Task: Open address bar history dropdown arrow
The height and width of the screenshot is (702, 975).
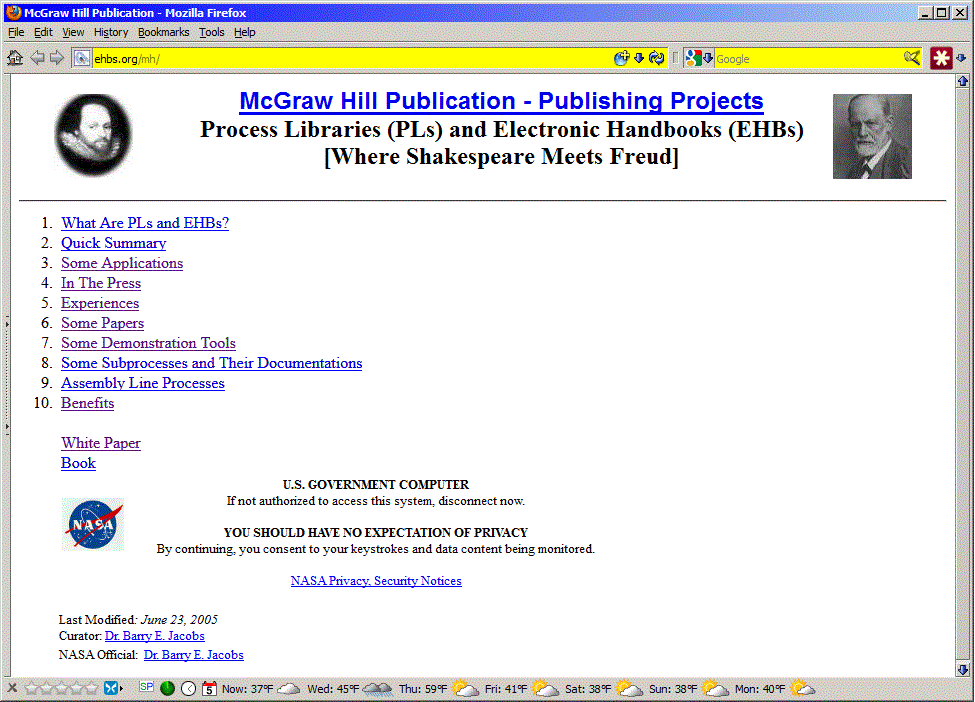Action: tap(639, 58)
